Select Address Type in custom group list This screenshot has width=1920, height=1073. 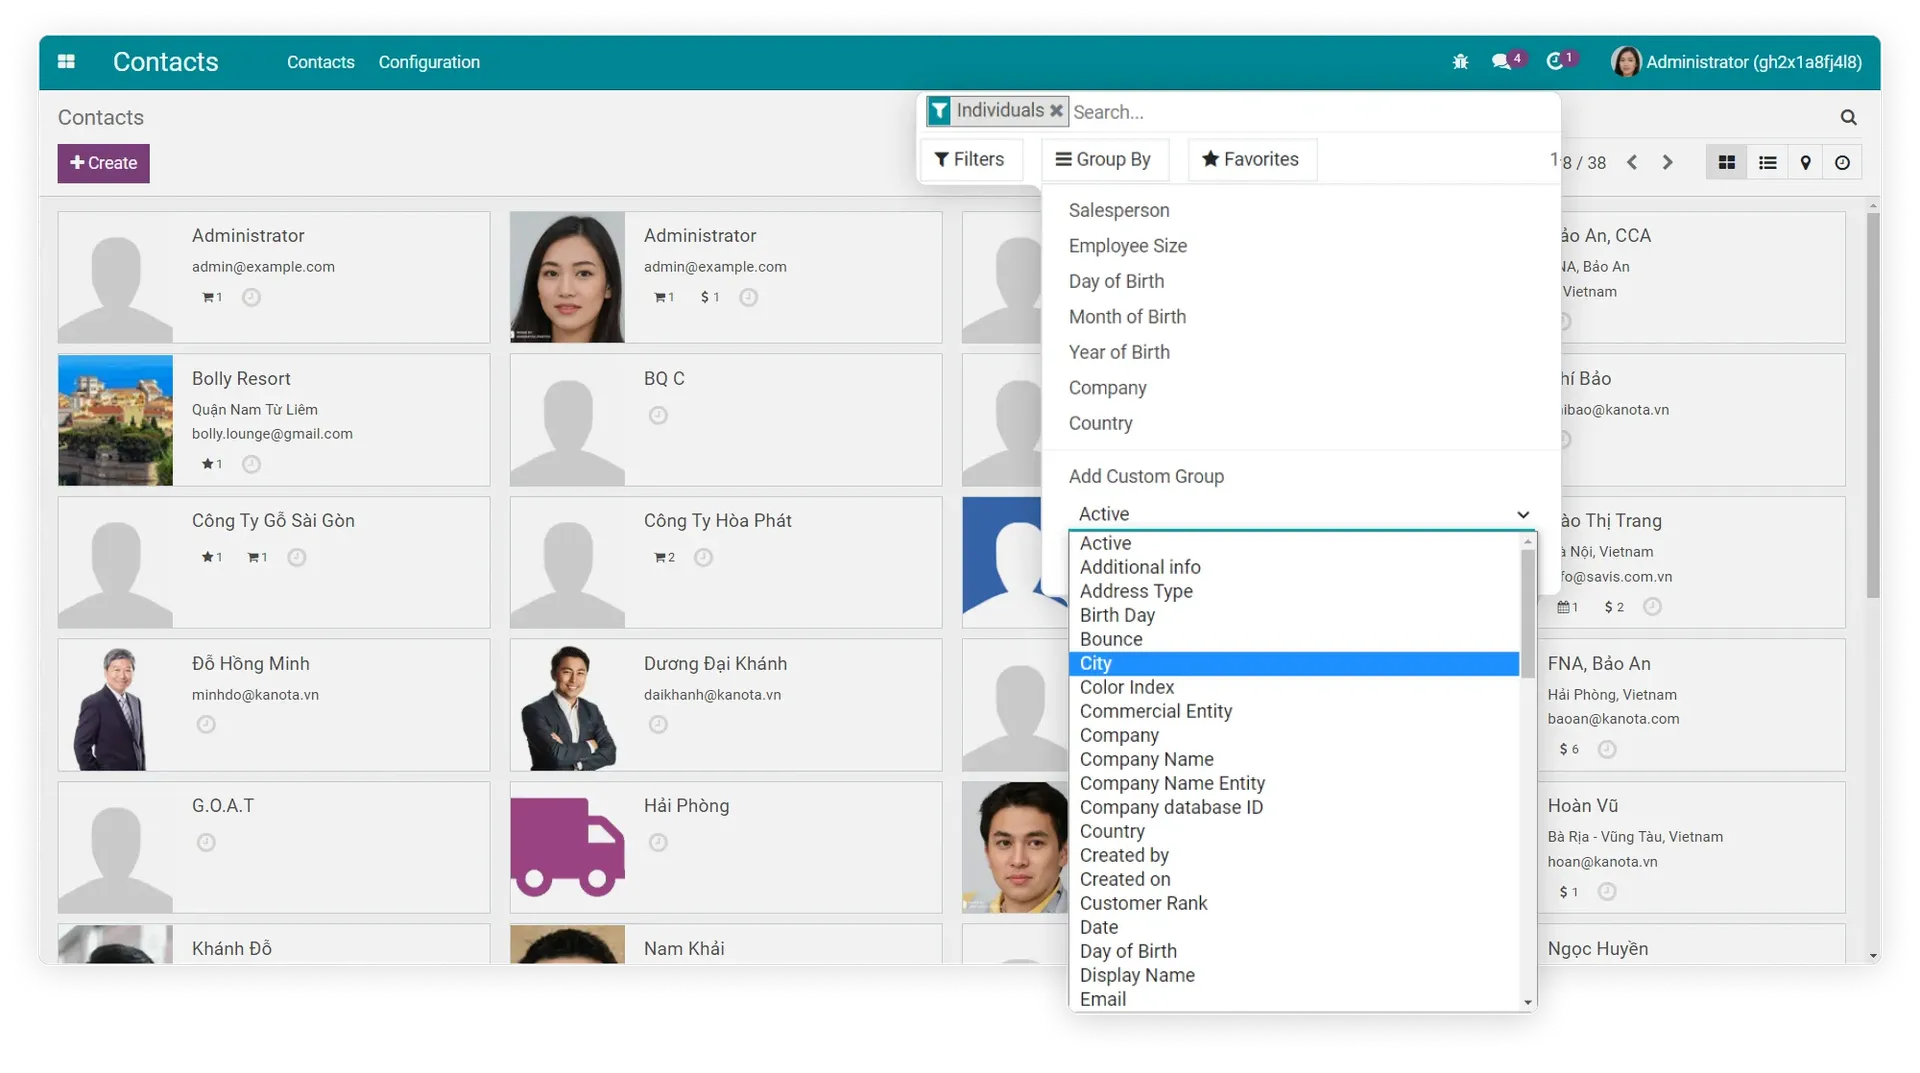coord(1294,591)
